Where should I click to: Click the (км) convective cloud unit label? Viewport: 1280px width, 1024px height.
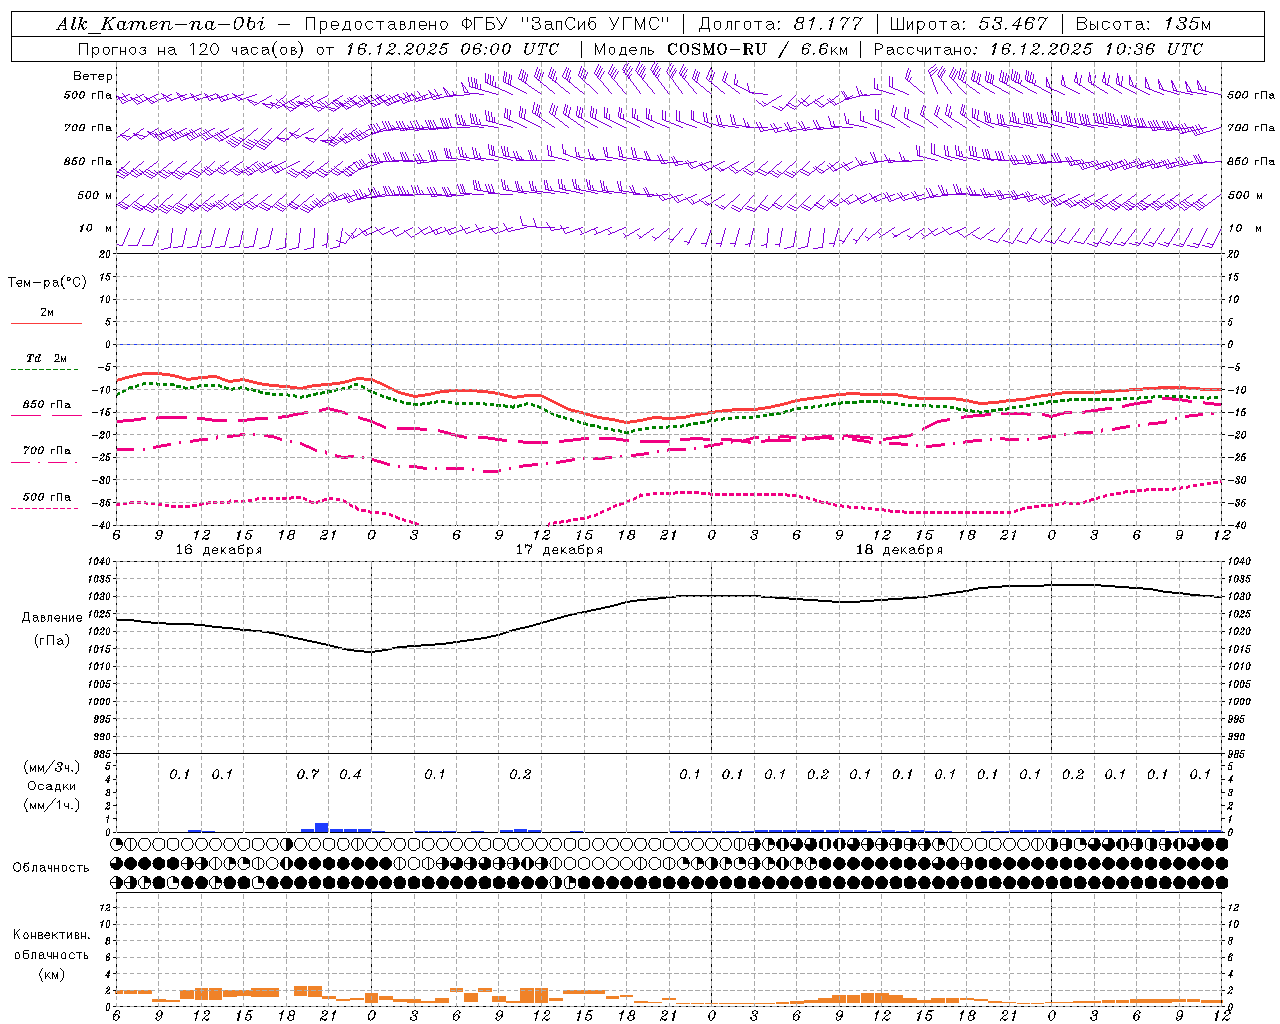click(x=51, y=974)
